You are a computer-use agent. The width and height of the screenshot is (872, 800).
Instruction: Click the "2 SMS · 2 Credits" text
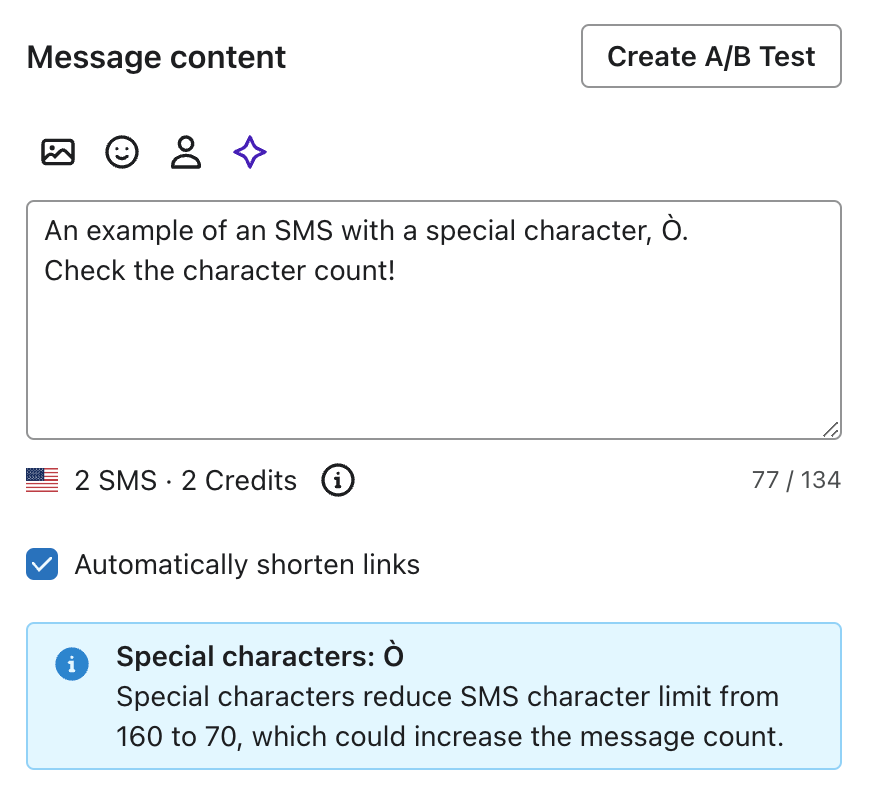[186, 481]
